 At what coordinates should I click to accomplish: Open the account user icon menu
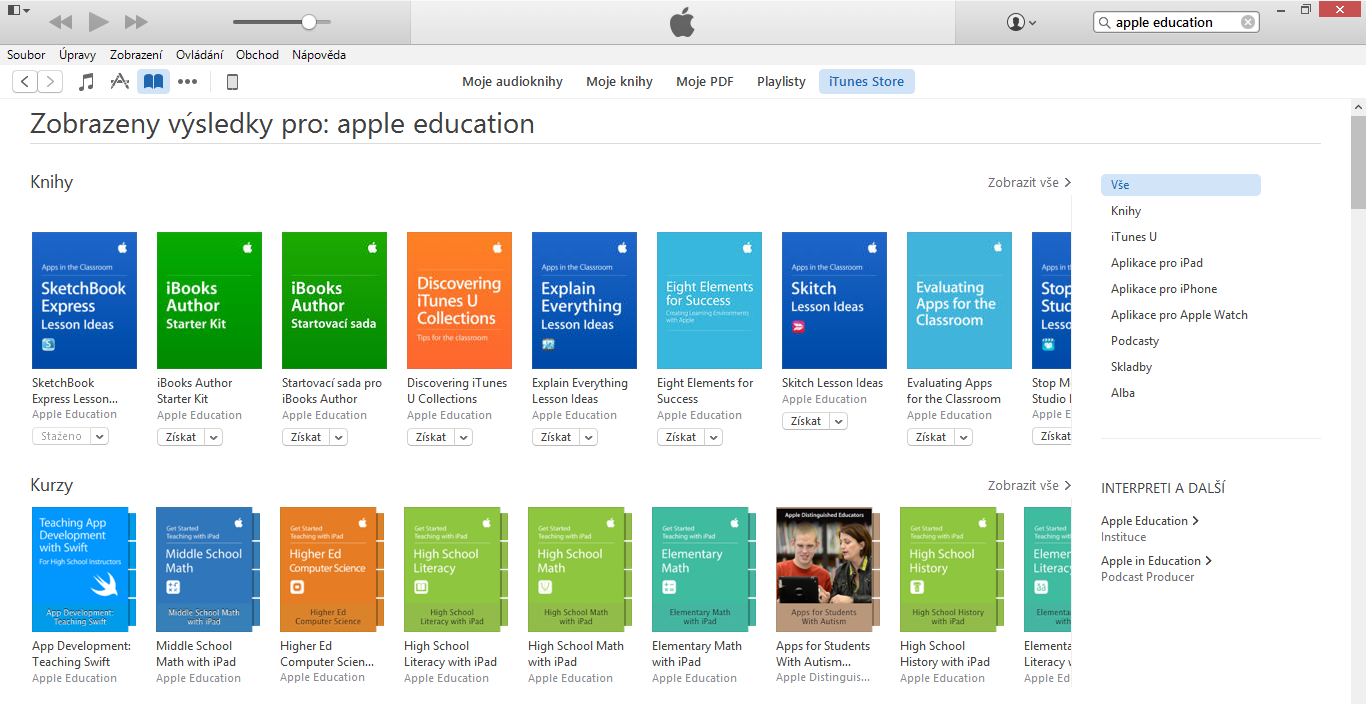click(1022, 22)
